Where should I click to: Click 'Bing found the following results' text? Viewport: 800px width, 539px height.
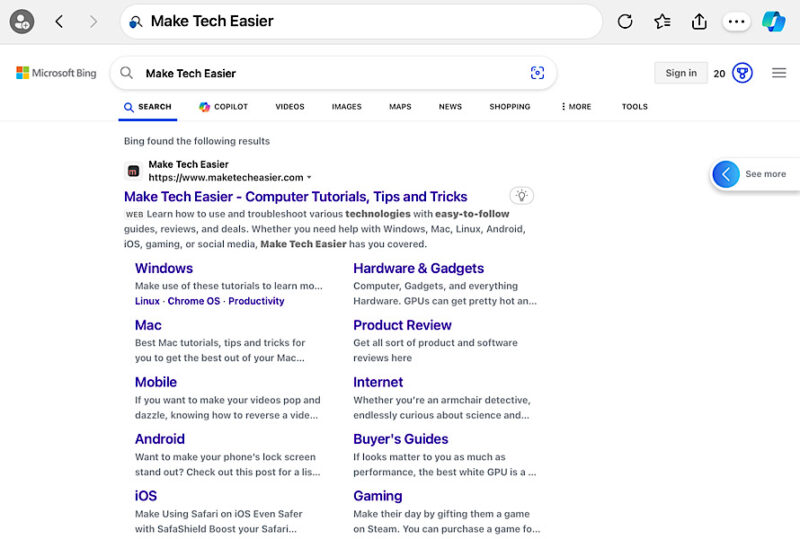(197, 141)
